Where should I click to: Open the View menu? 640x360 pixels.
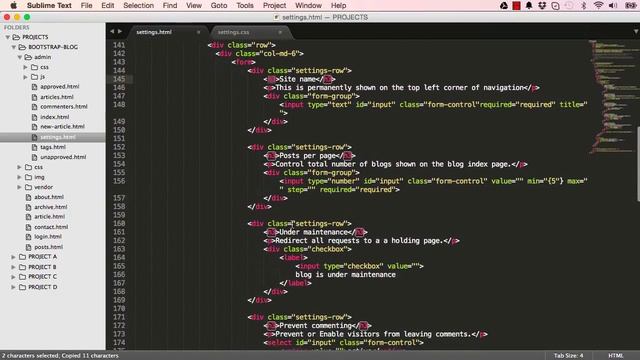[194, 5]
